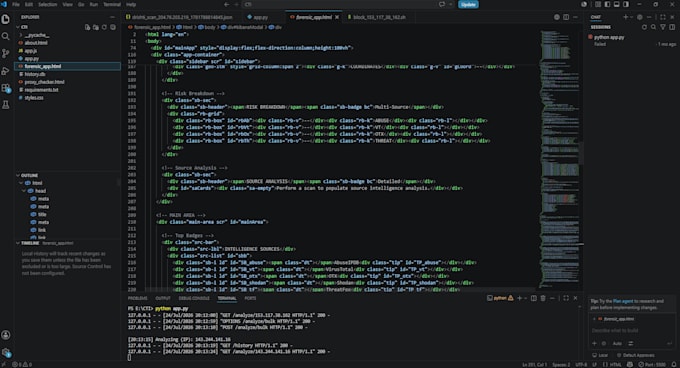This screenshot has width=680, height=368.
Task: Open the Auto model picker in chat
Action: pos(617,343)
